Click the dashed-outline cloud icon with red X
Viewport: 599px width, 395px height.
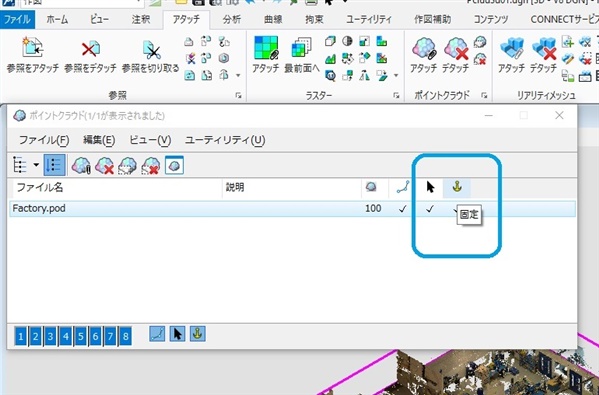point(151,165)
